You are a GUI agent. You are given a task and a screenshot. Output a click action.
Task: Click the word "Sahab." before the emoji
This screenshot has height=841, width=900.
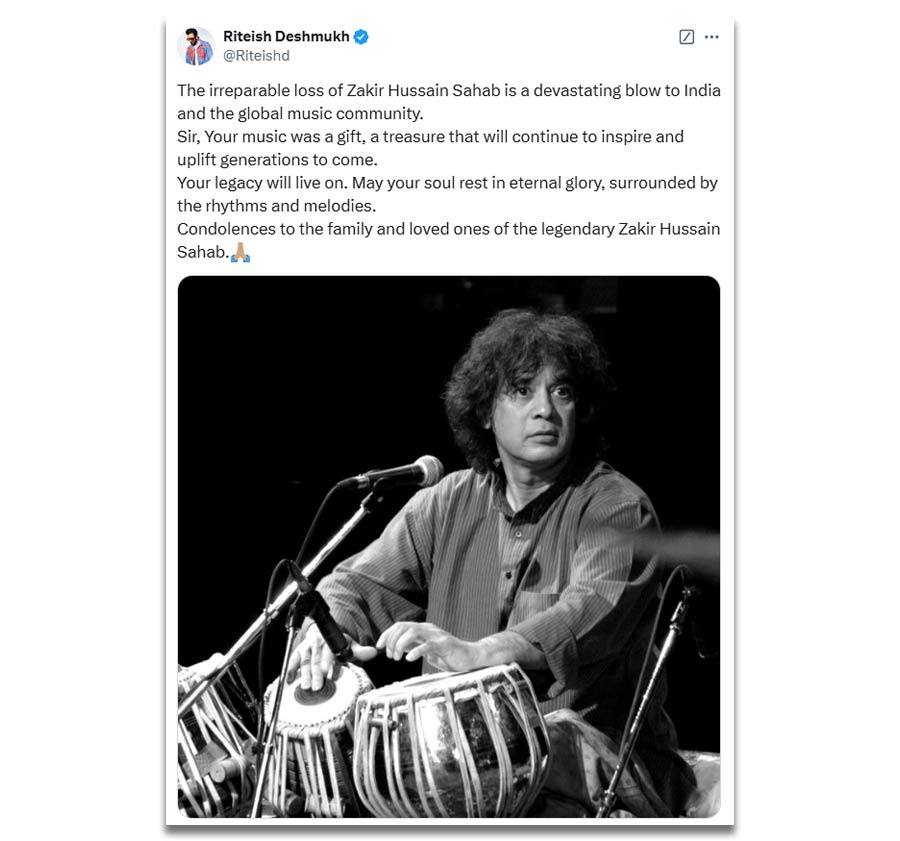(203, 252)
